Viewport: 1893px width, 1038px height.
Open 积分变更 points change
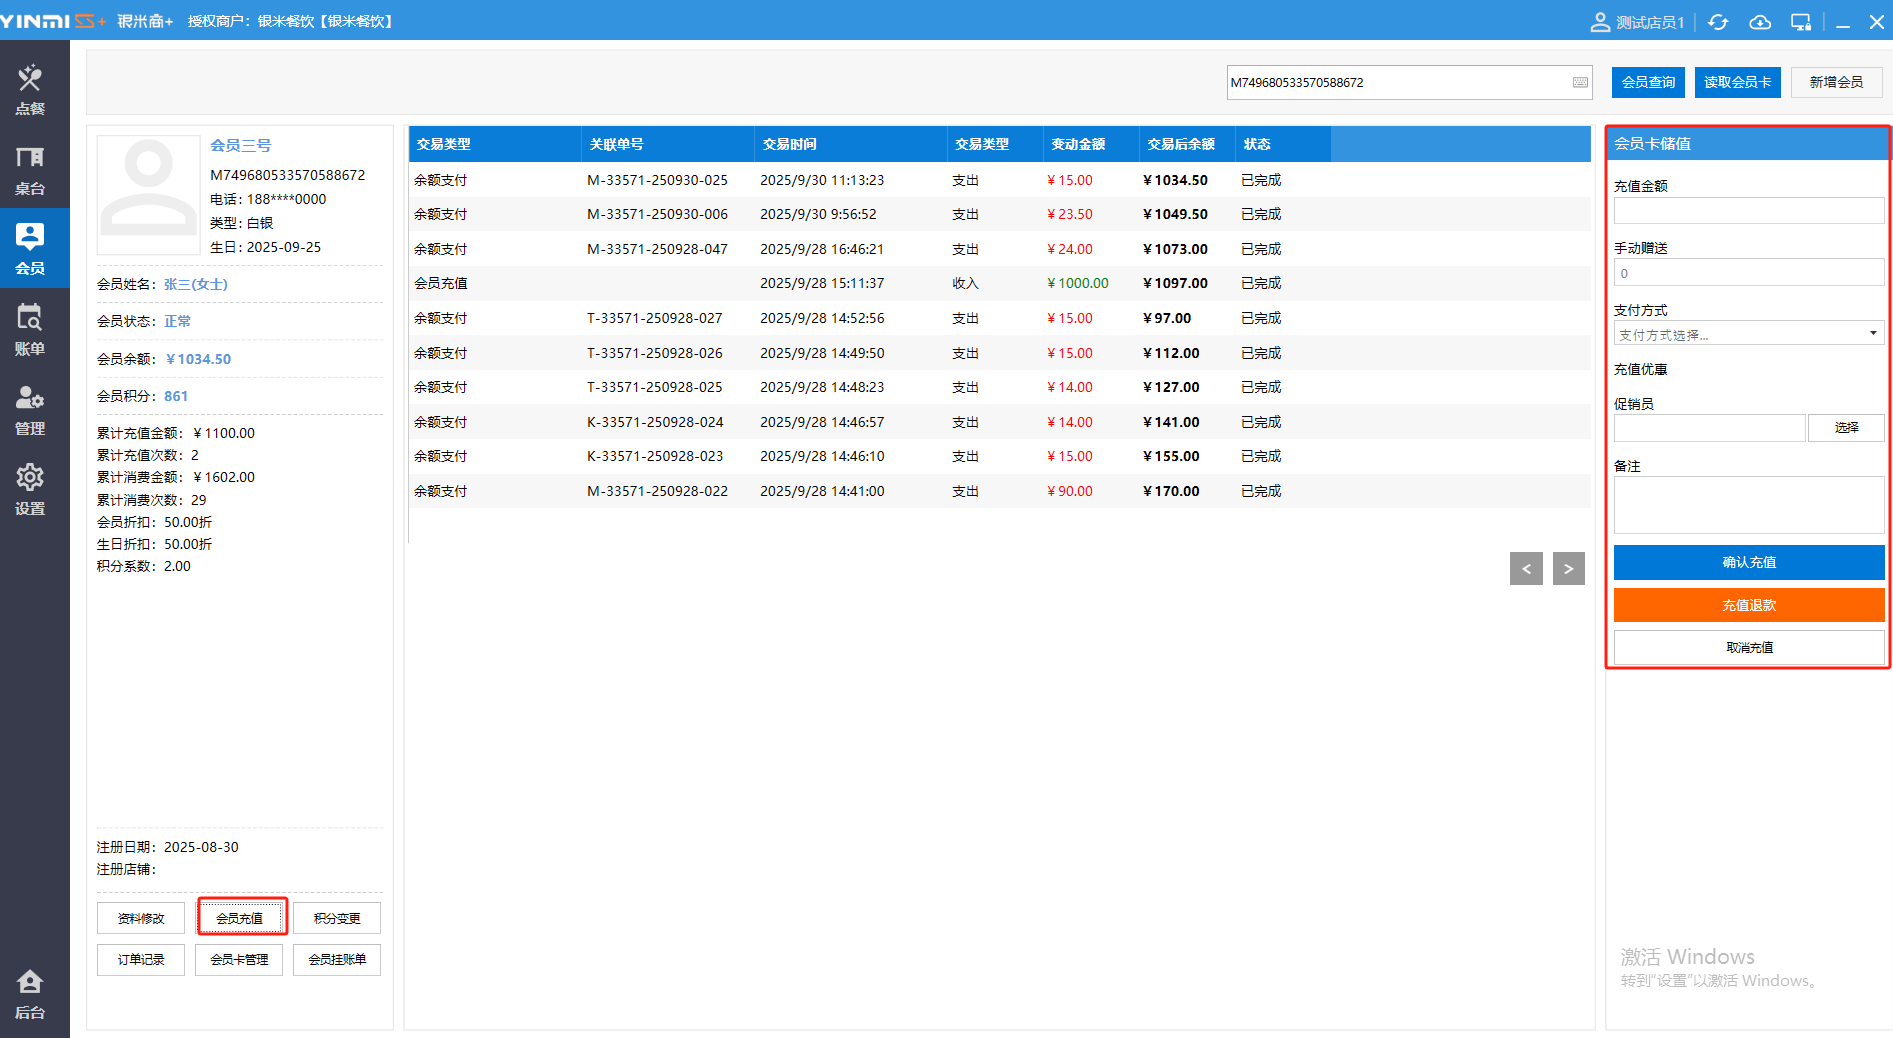coord(337,918)
